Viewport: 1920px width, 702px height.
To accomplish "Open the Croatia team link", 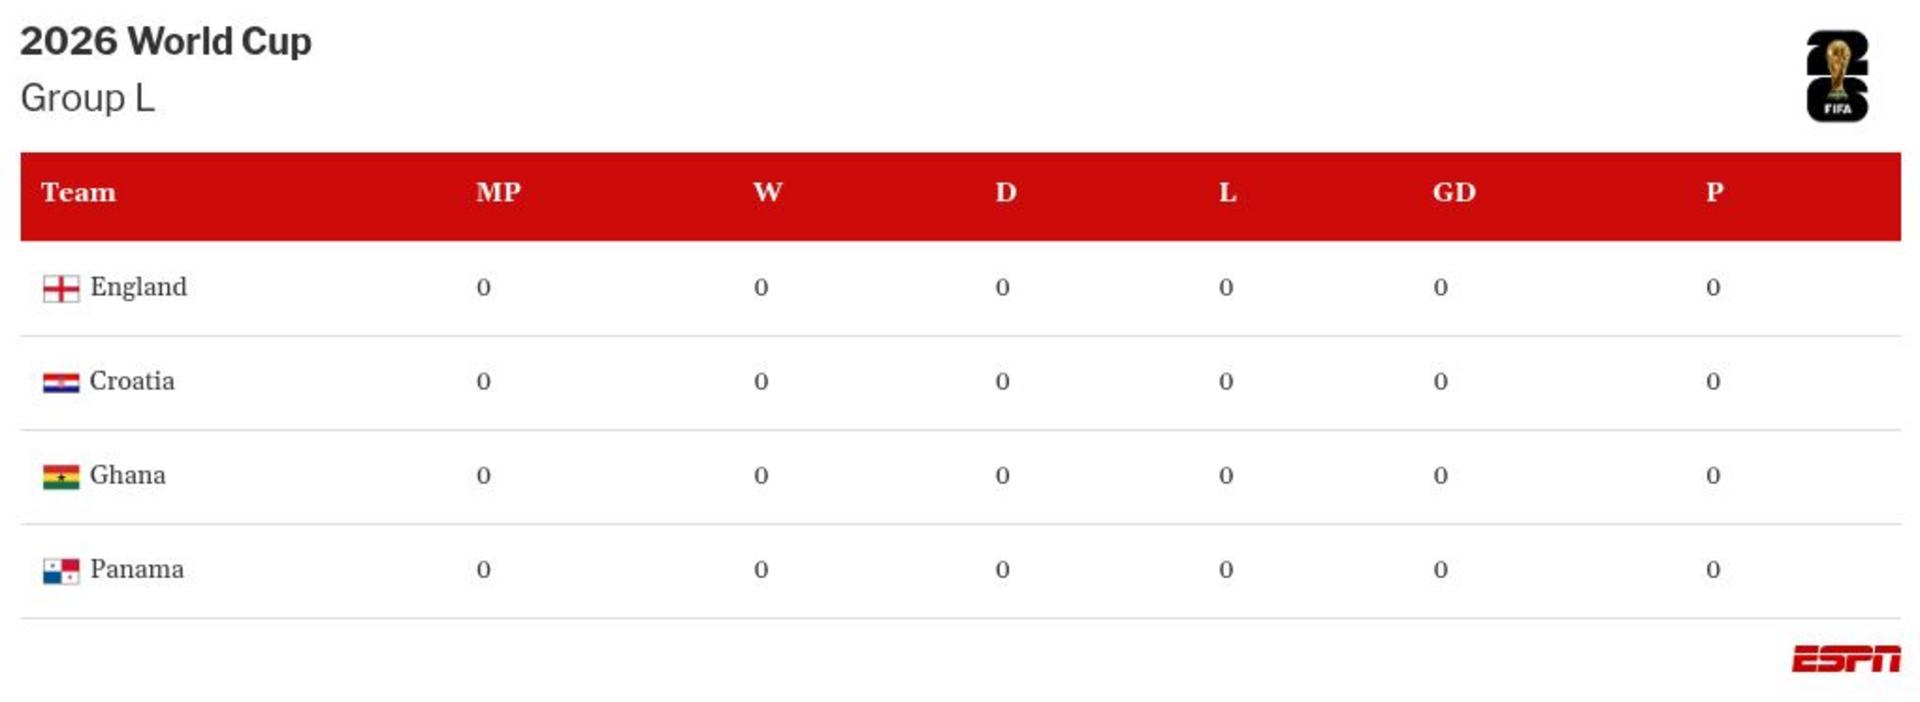I will [x=132, y=381].
